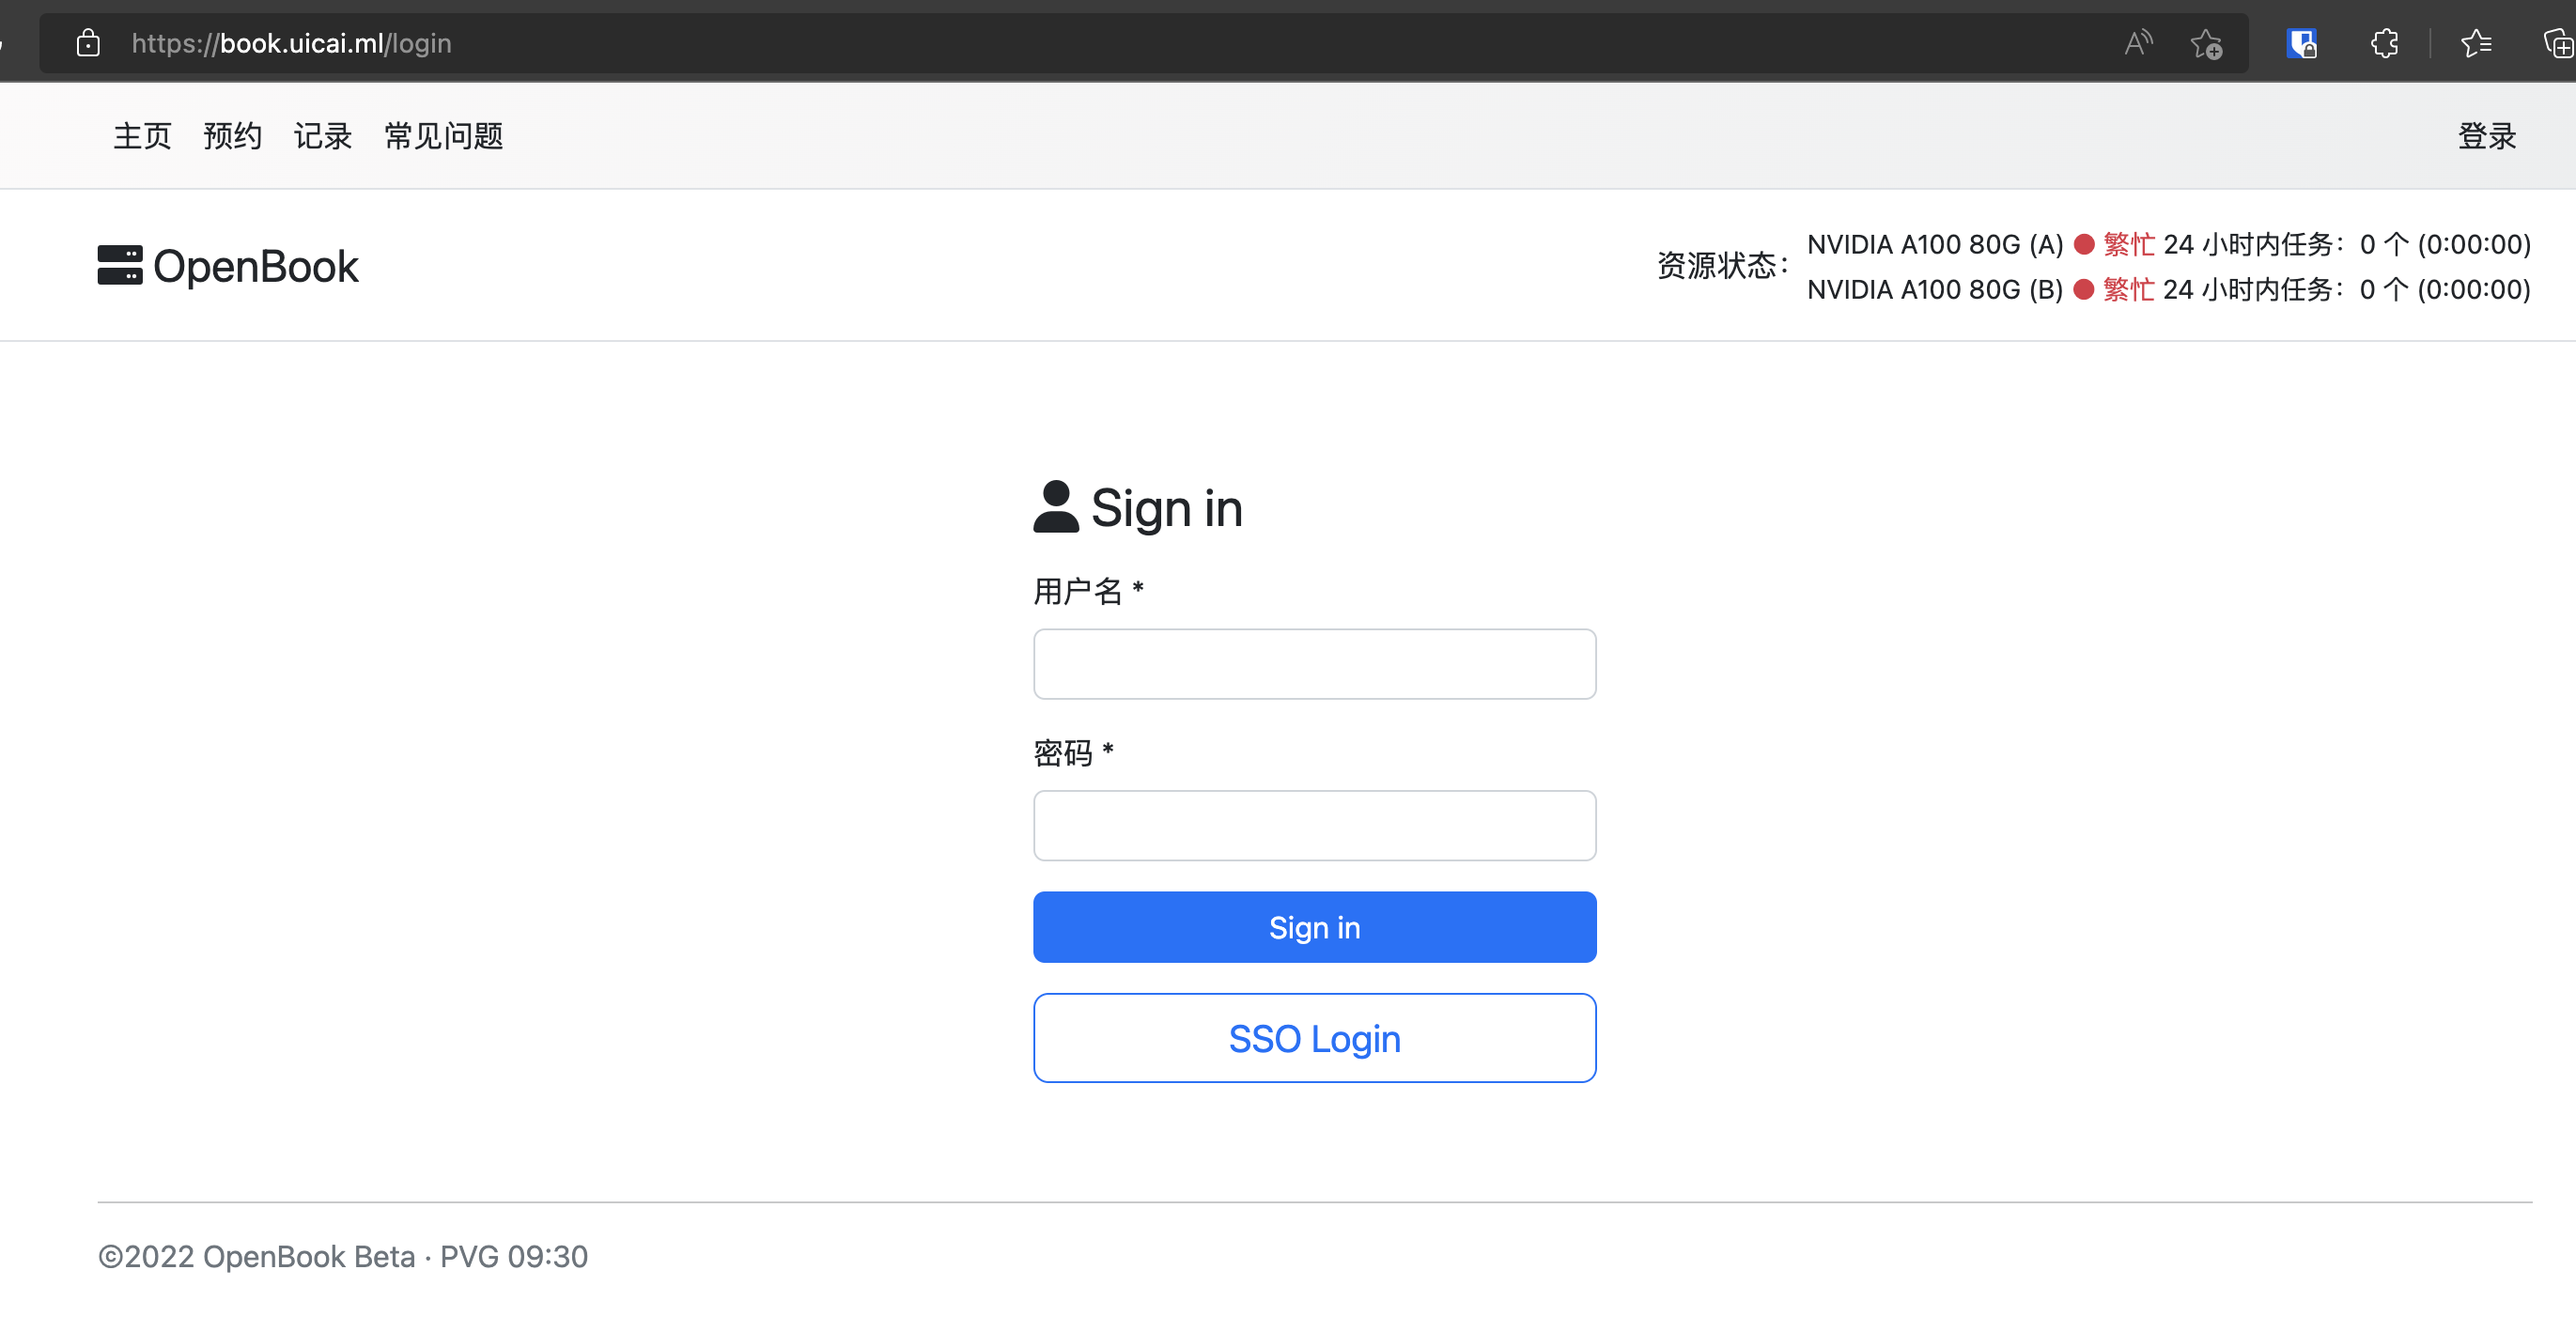Viewport: 2576px width, 1332px height.
Task: Click 登录 link in top right
Action: 2487,135
